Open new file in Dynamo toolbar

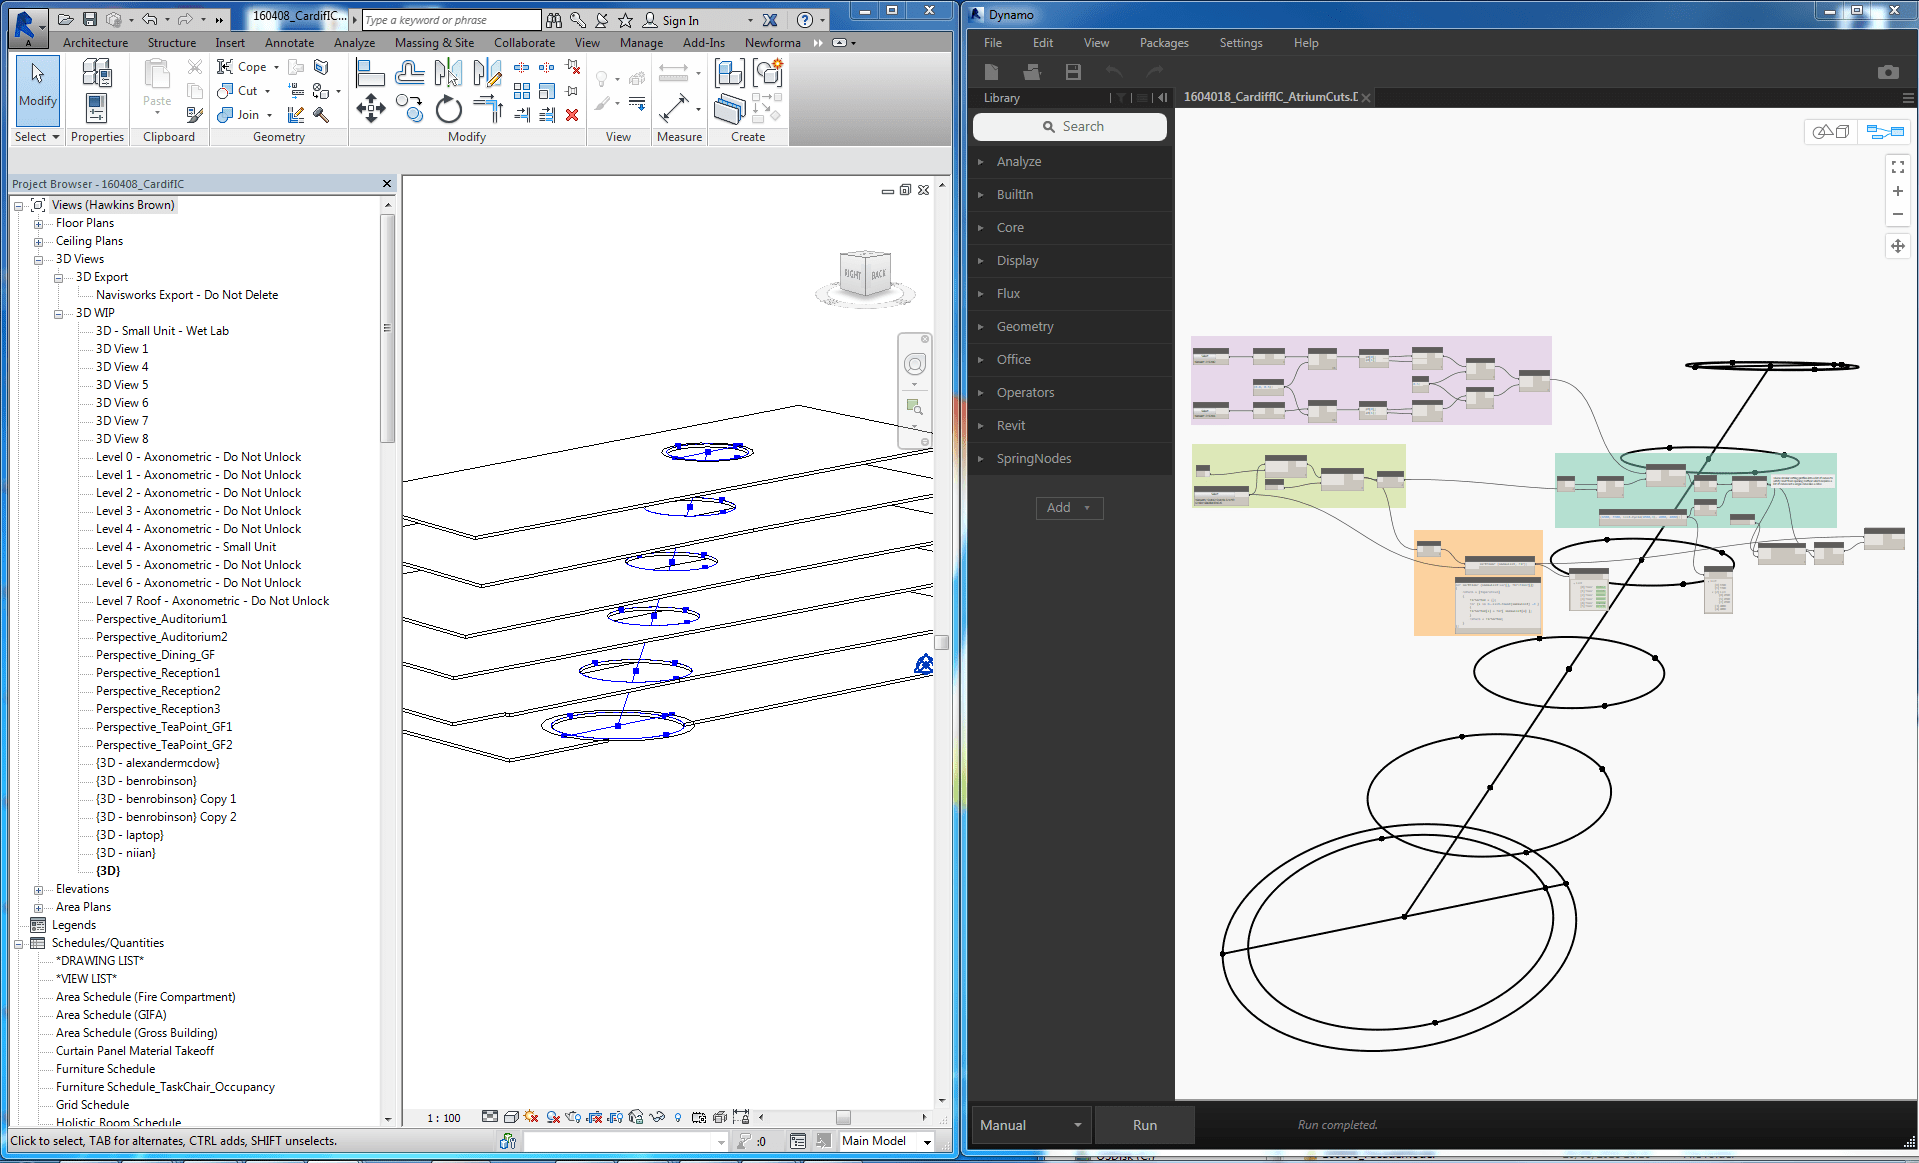991,72
